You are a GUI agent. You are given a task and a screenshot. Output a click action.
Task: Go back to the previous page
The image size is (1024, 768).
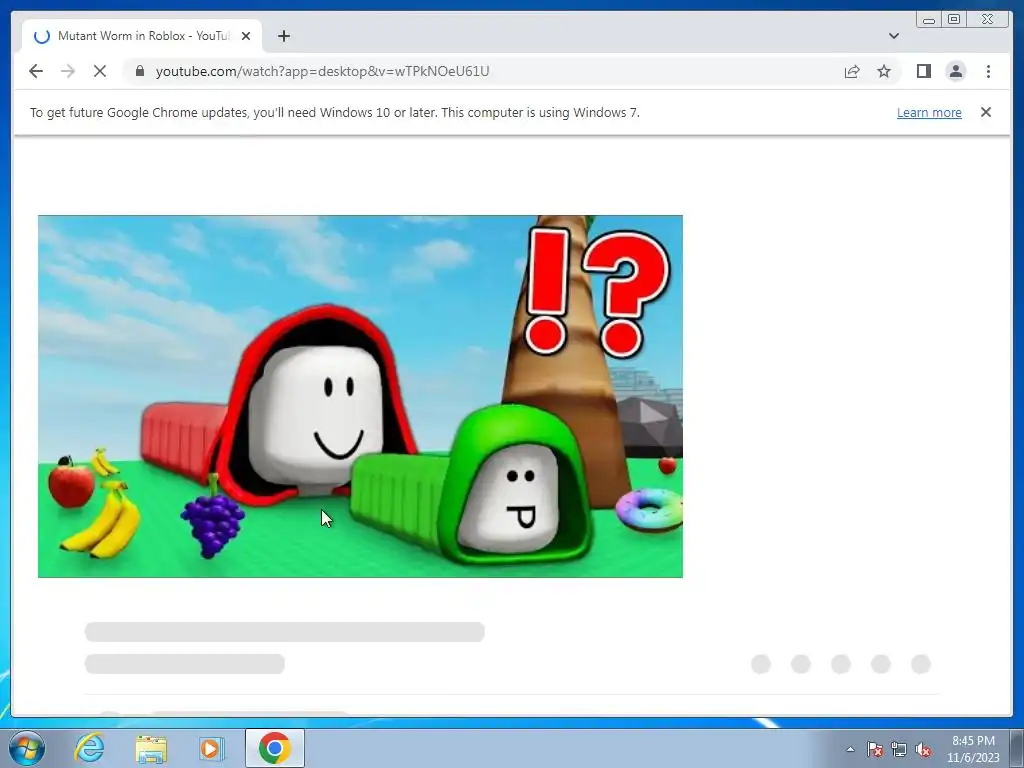point(36,71)
